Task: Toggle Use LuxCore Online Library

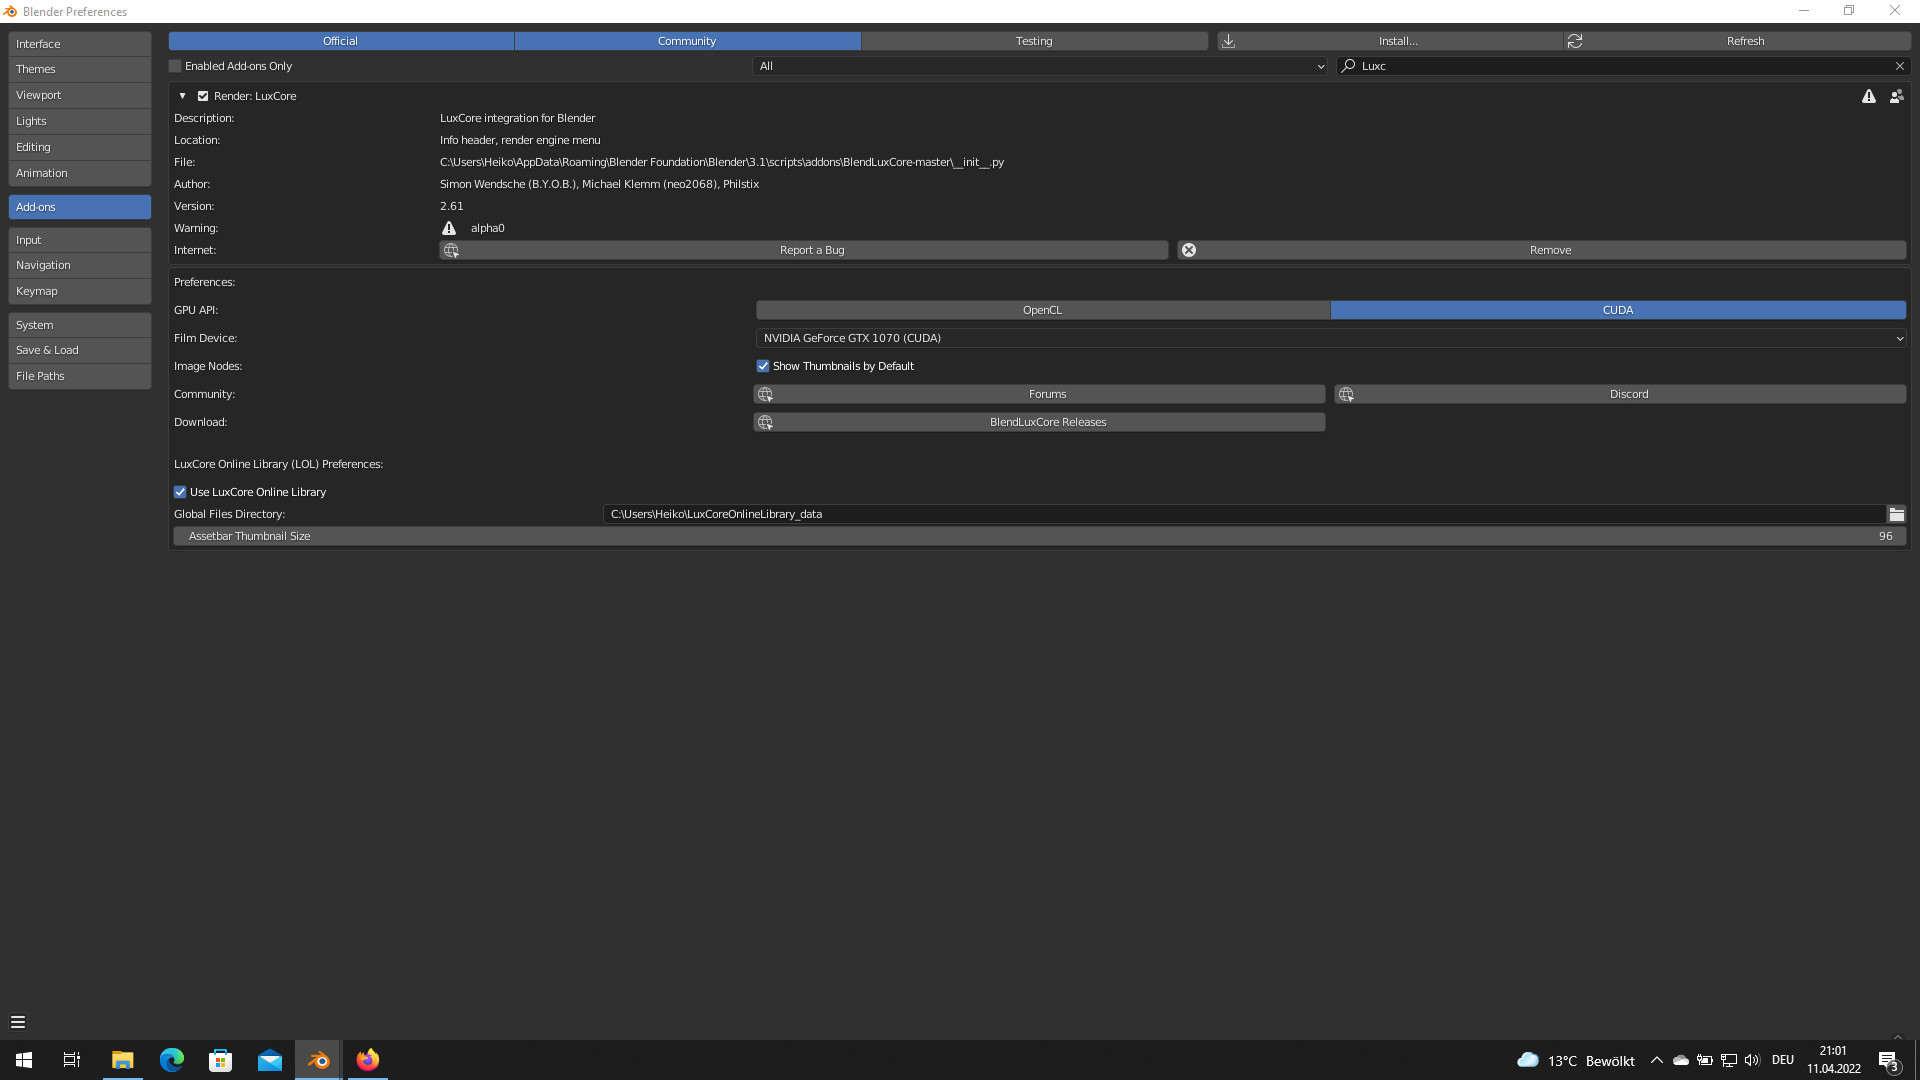Action: pyautogui.click(x=180, y=492)
